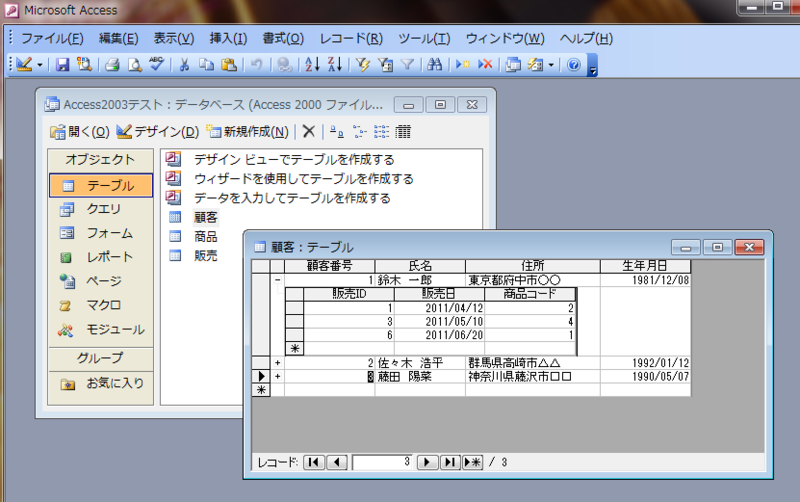Switch to Details view icon
The width and height of the screenshot is (800, 502).
[x=403, y=132]
